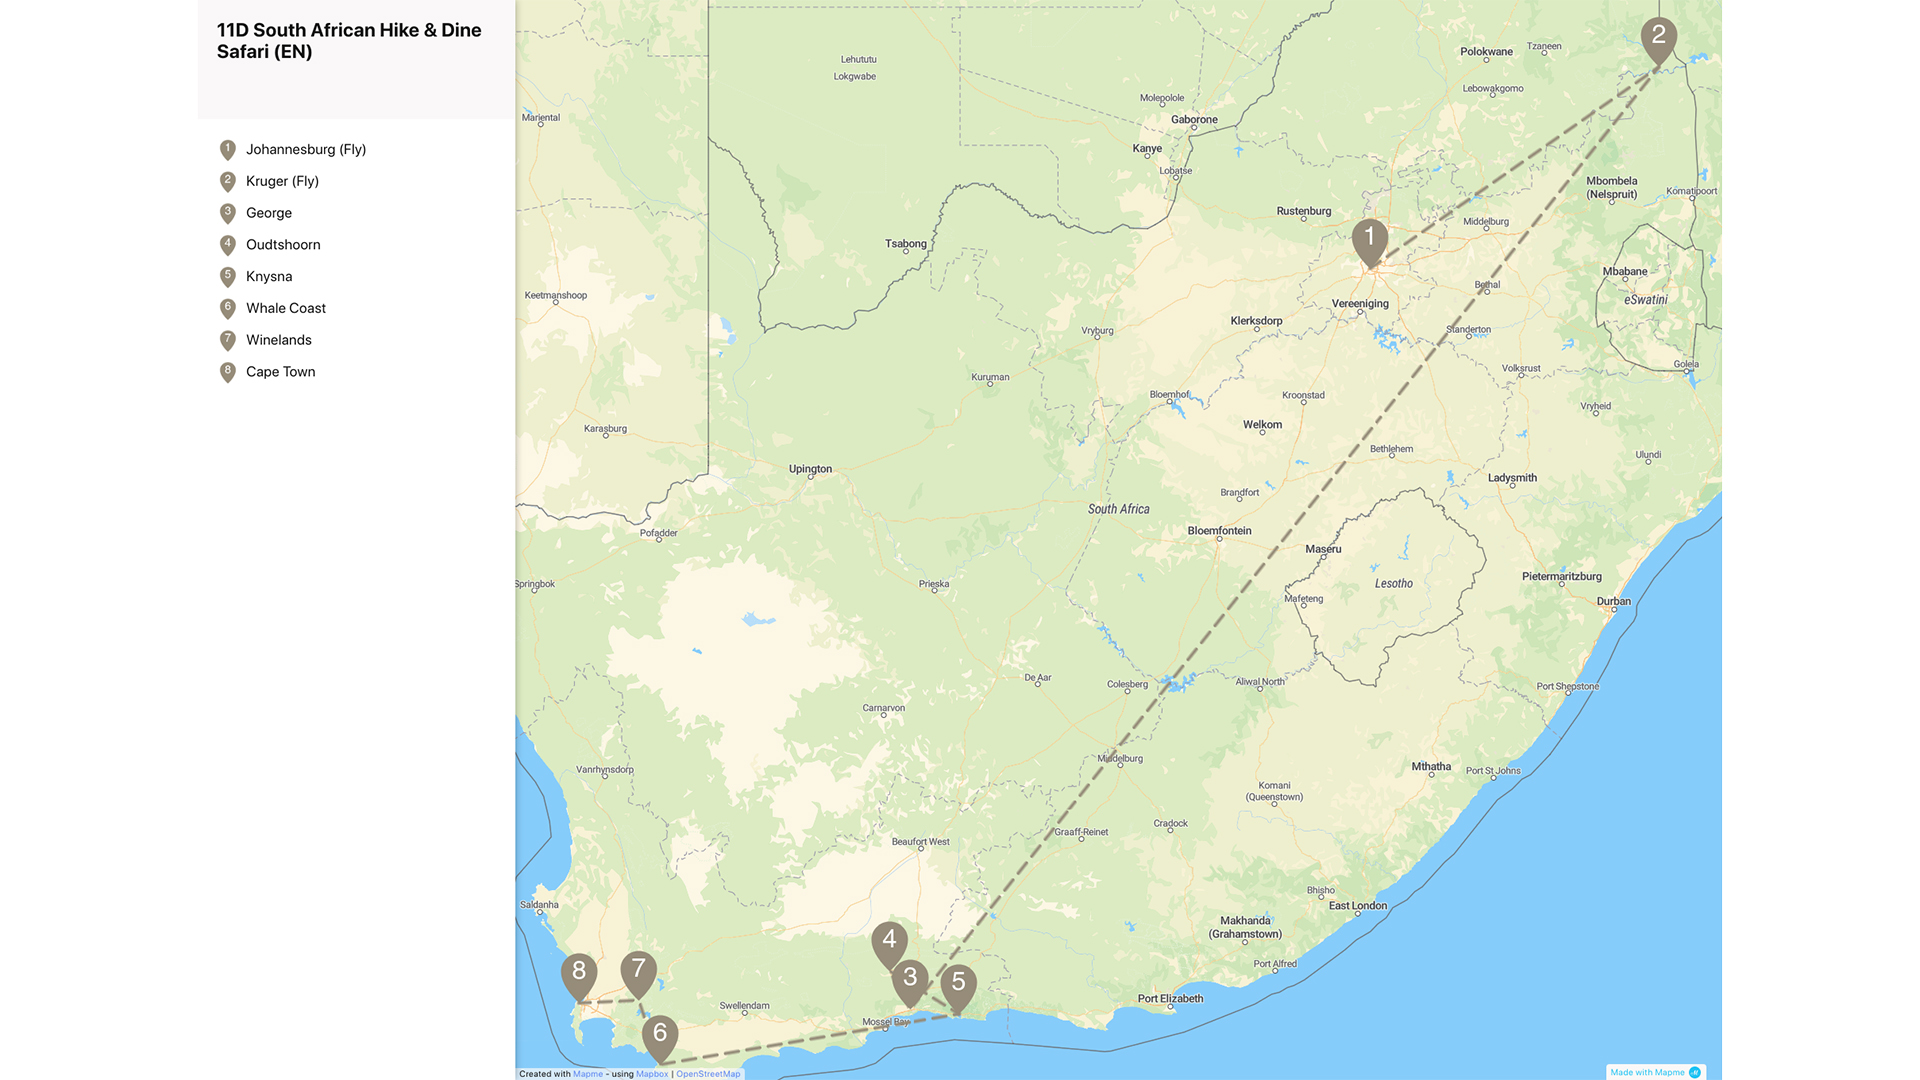The height and width of the screenshot is (1080, 1920).
Task: Click map pin 5 at Knysna
Action: [958, 984]
